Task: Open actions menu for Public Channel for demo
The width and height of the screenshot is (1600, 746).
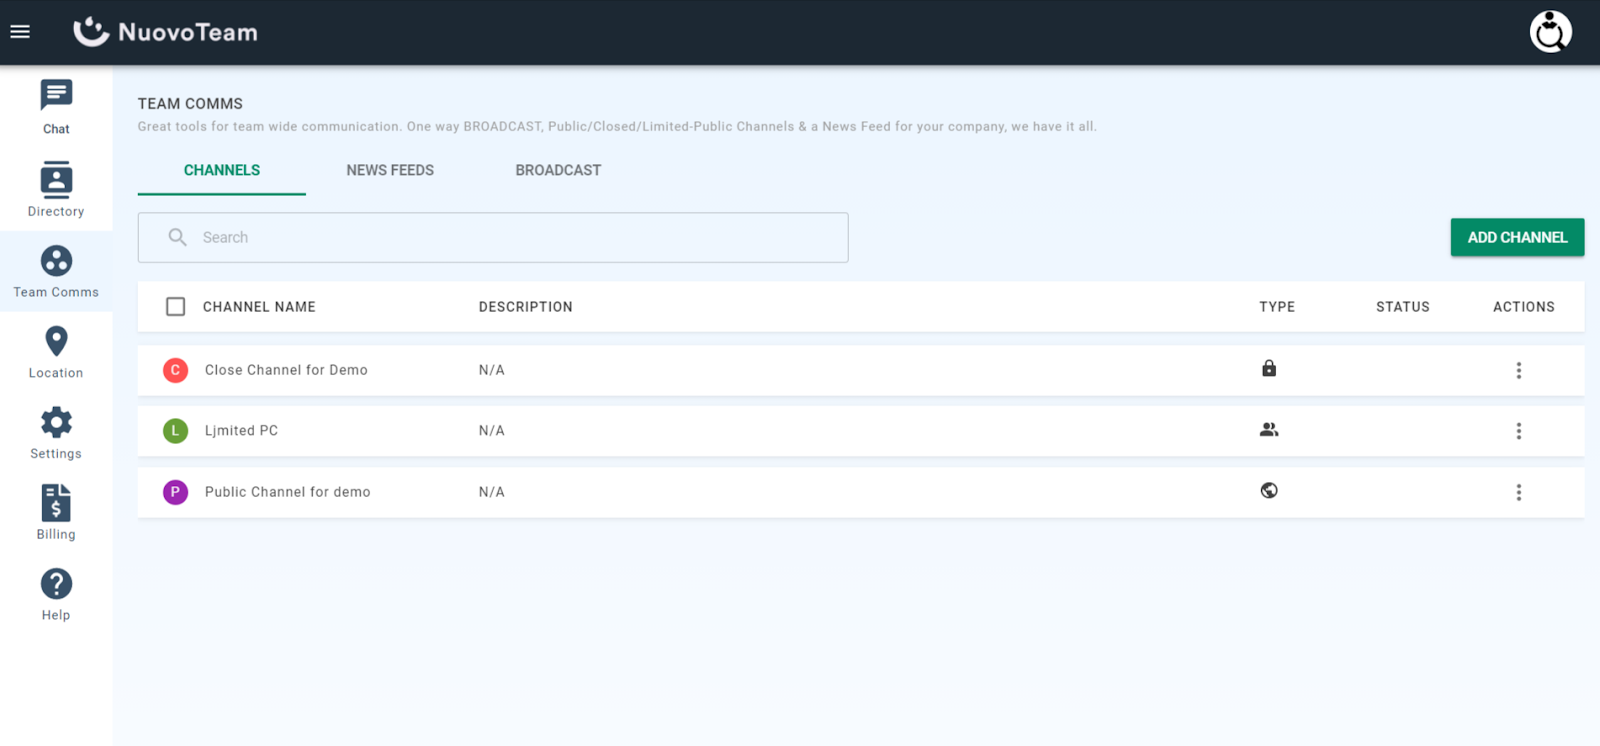Action: point(1518,492)
